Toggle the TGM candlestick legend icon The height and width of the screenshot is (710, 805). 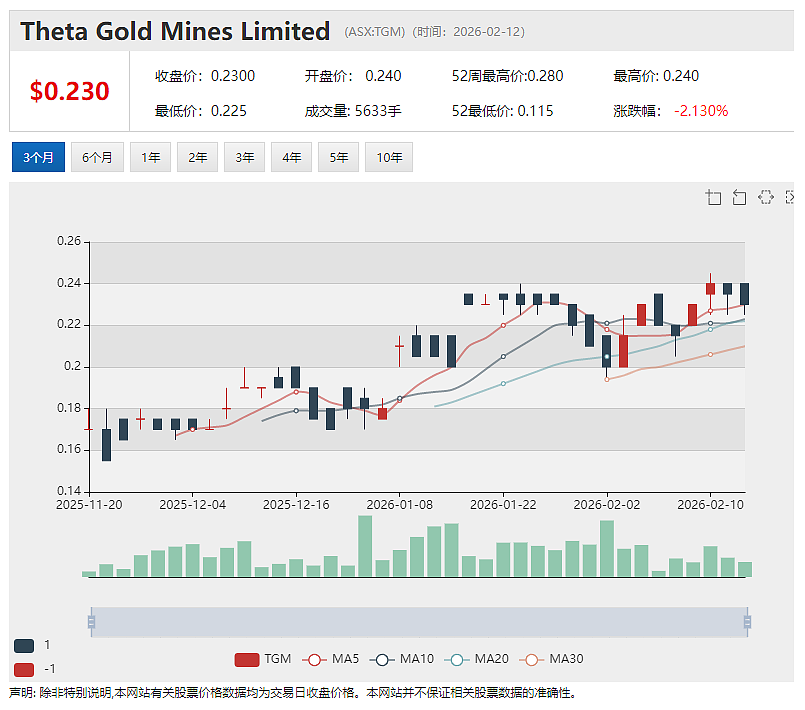point(246,660)
